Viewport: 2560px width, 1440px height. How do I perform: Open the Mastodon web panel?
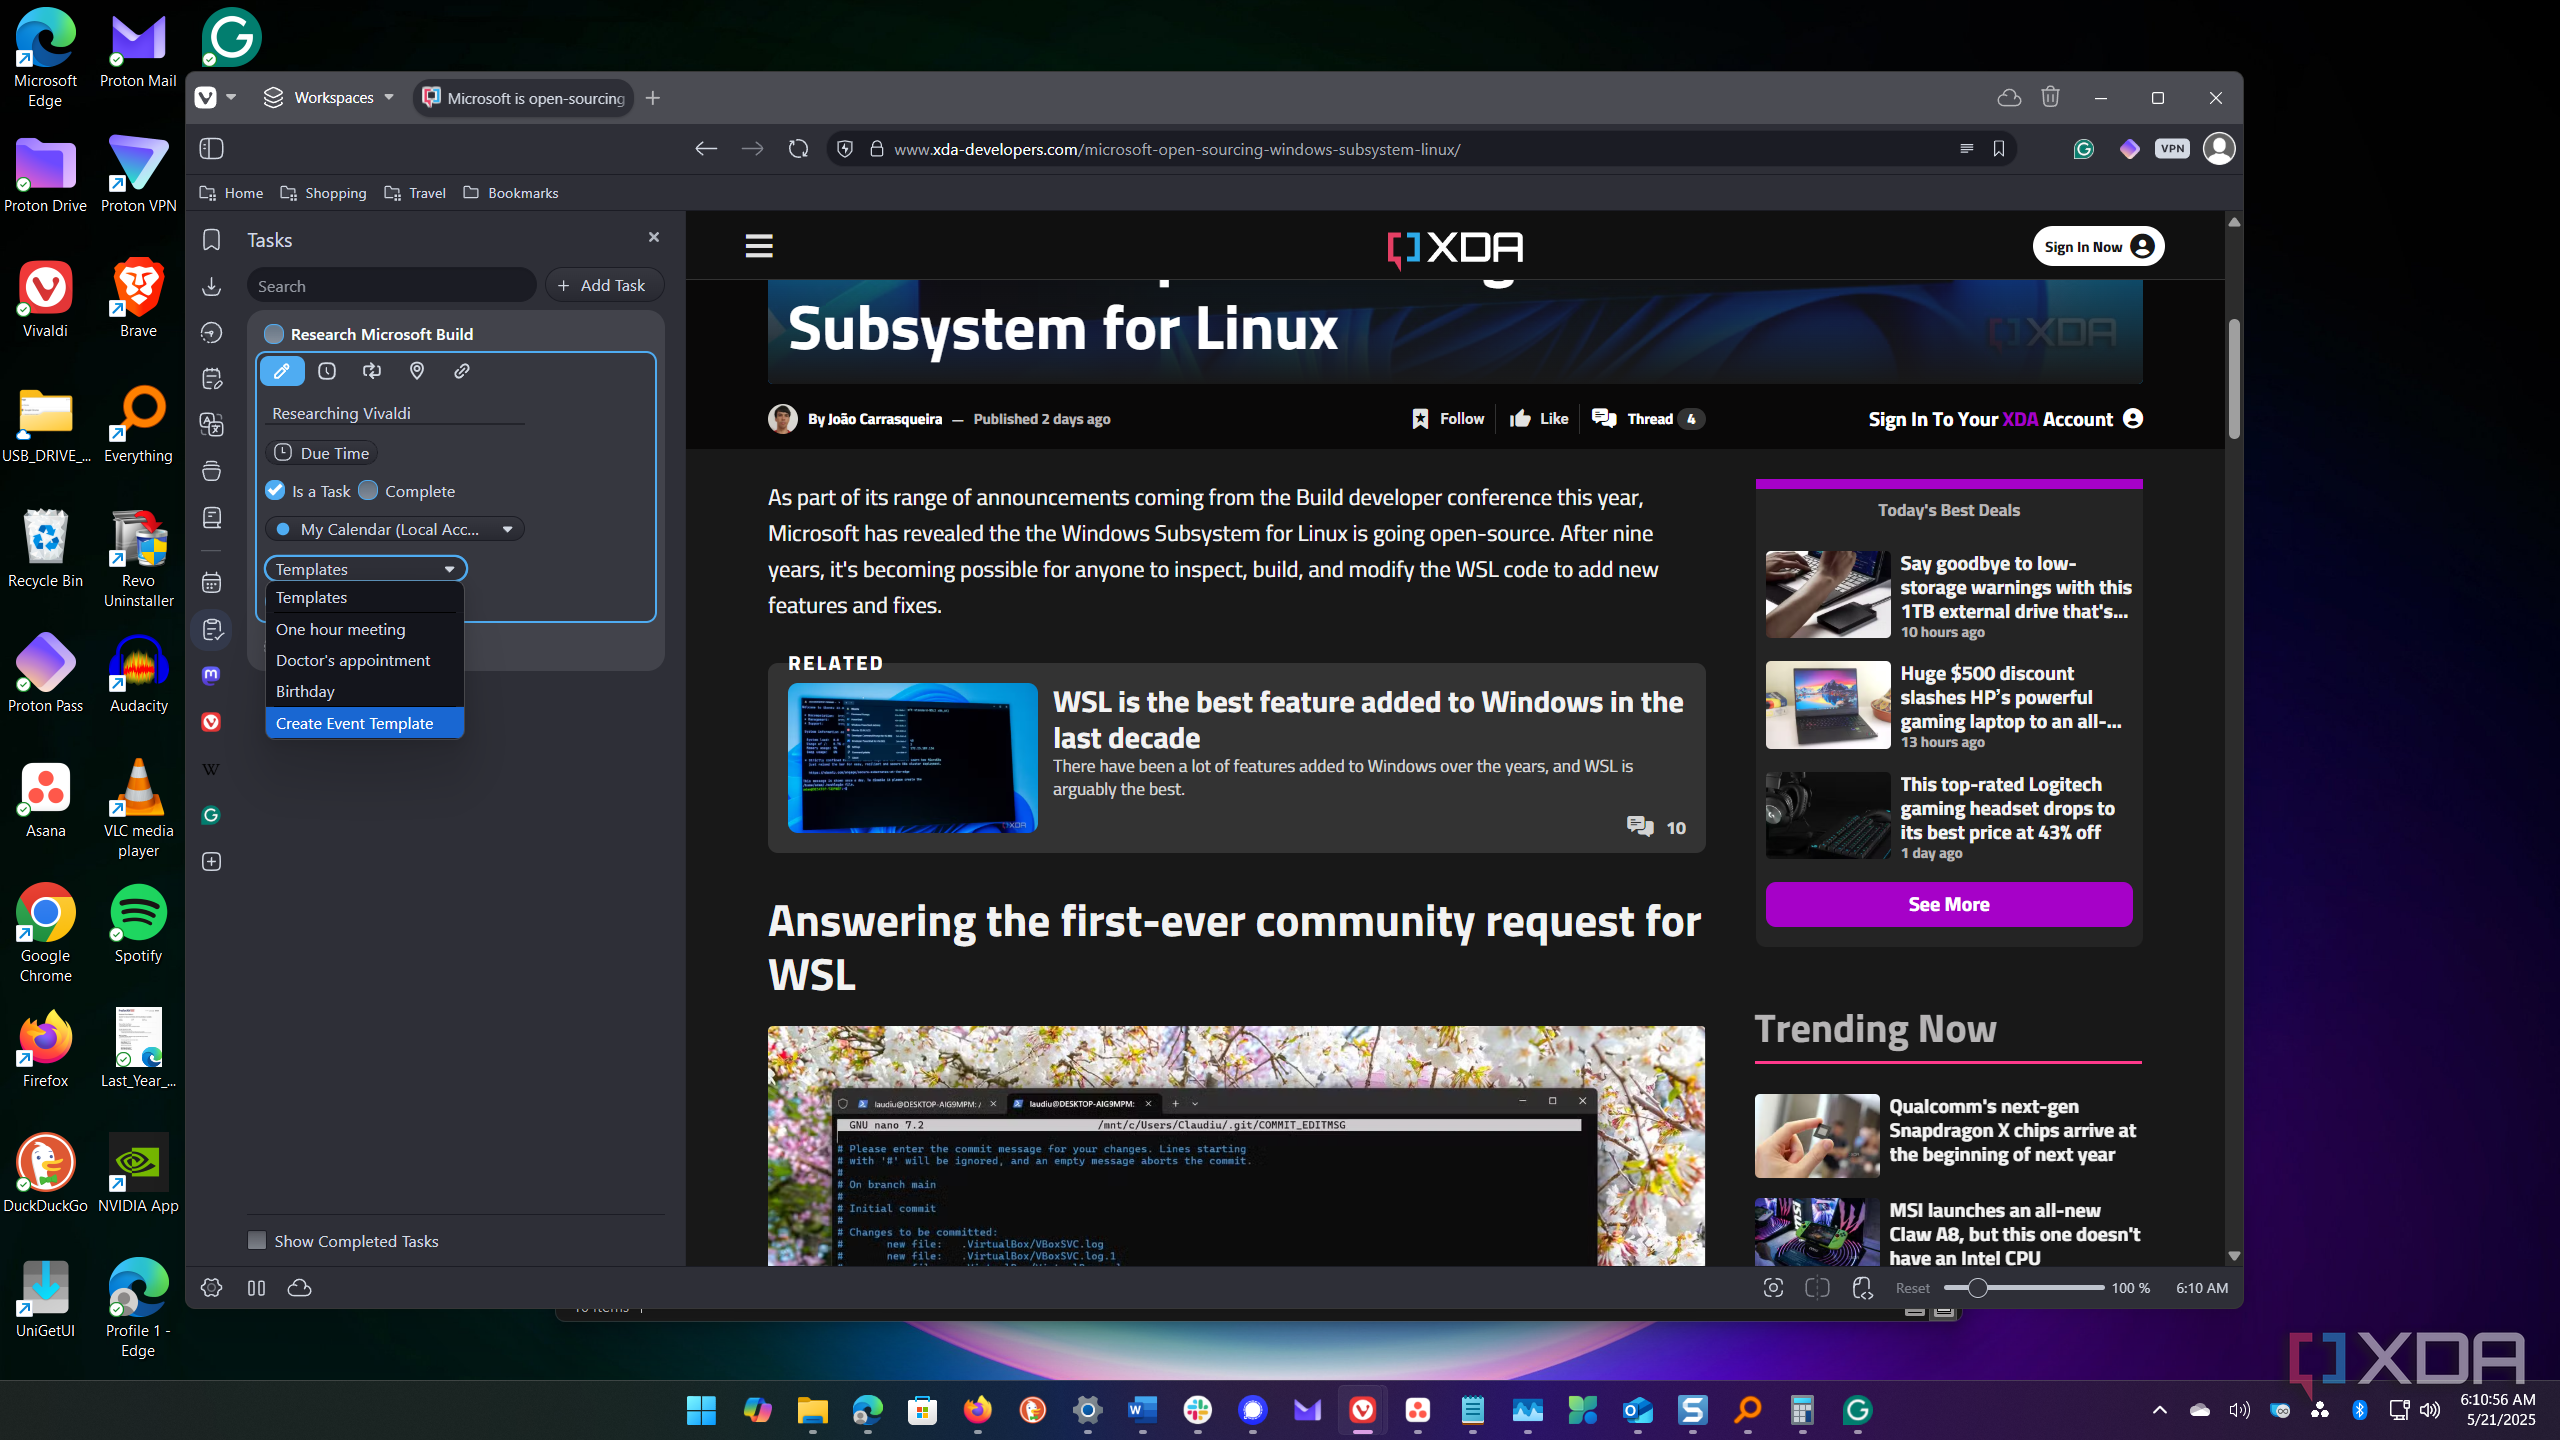[x=211, y=676]
